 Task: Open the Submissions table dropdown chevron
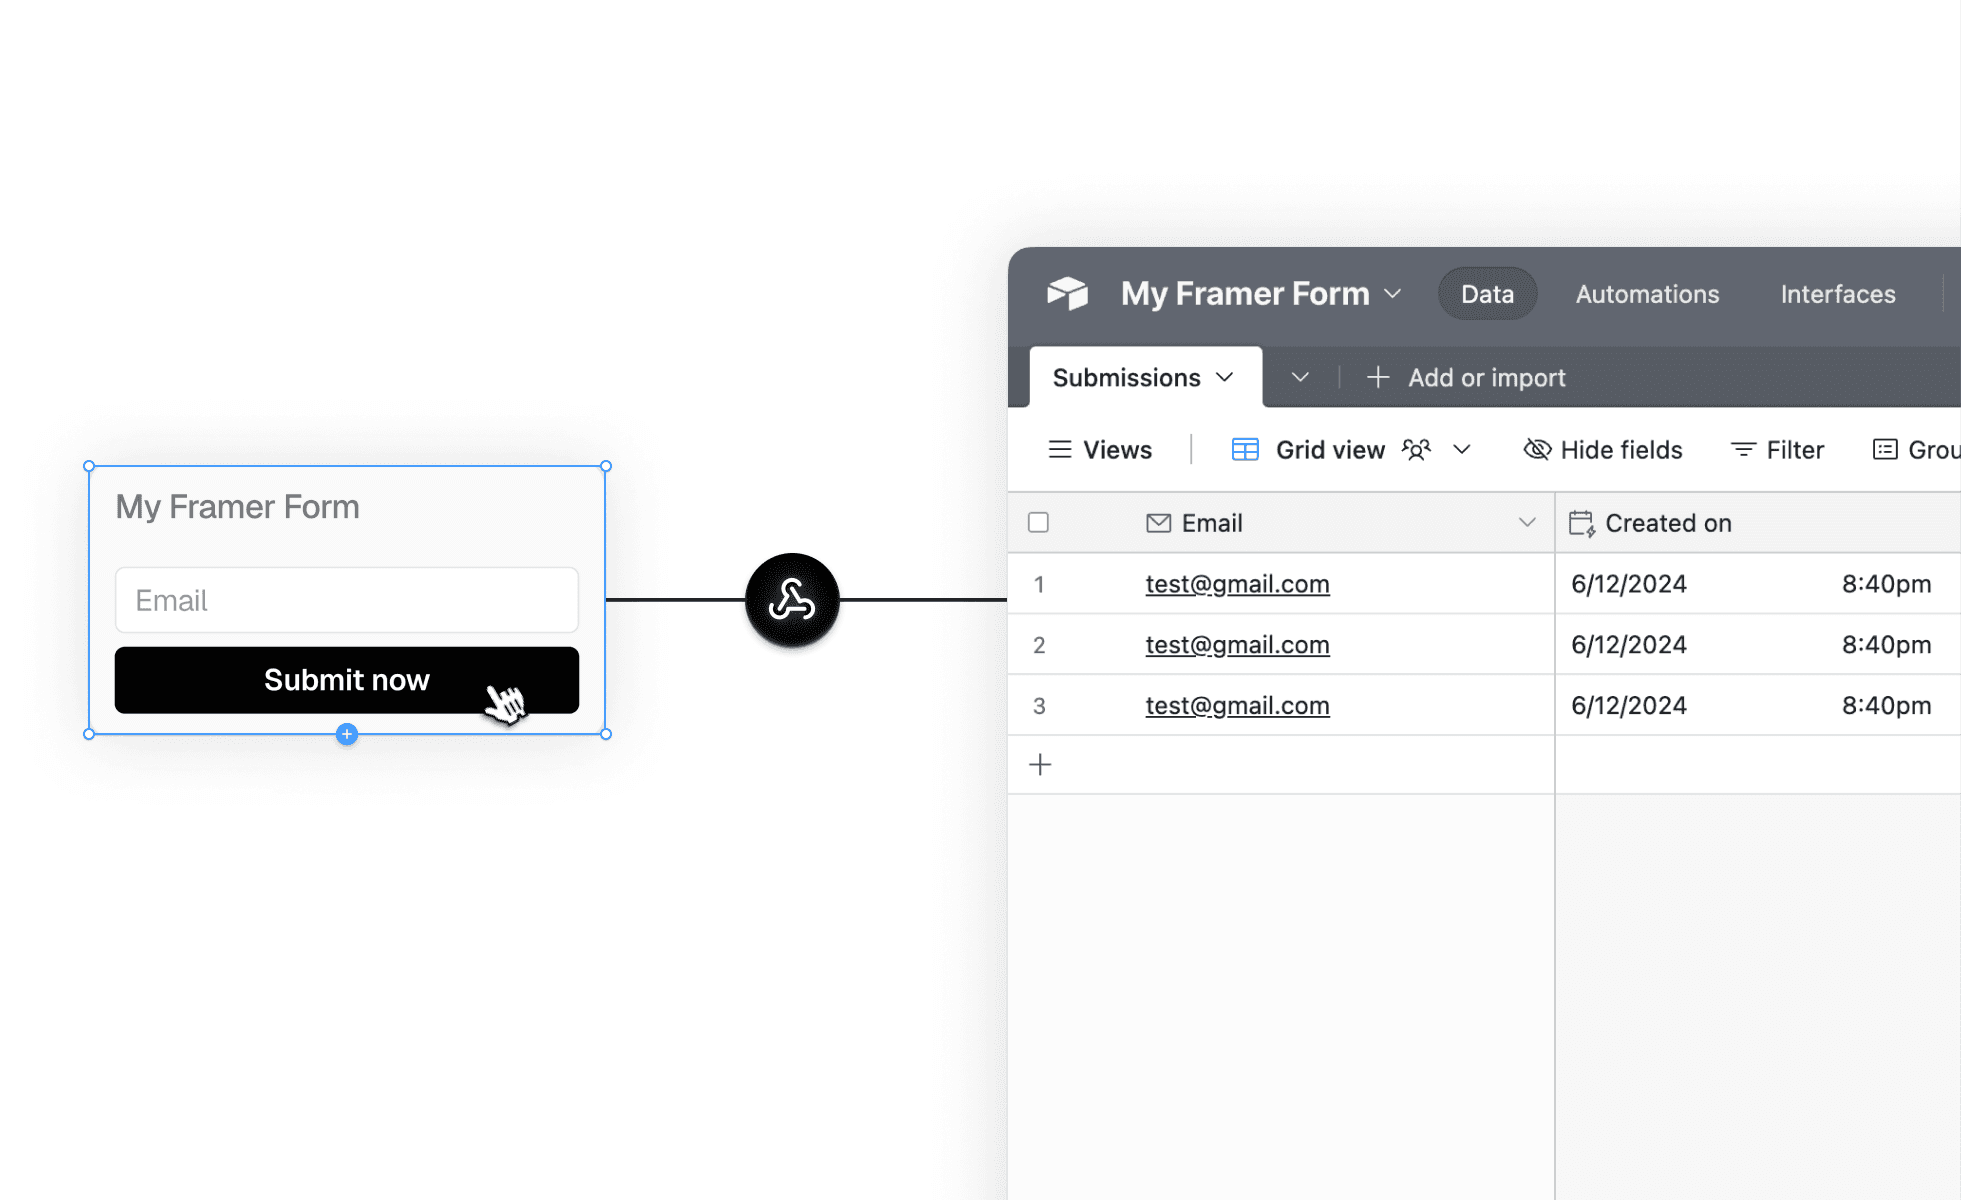pyautogui.click(x=1225, y=377)
